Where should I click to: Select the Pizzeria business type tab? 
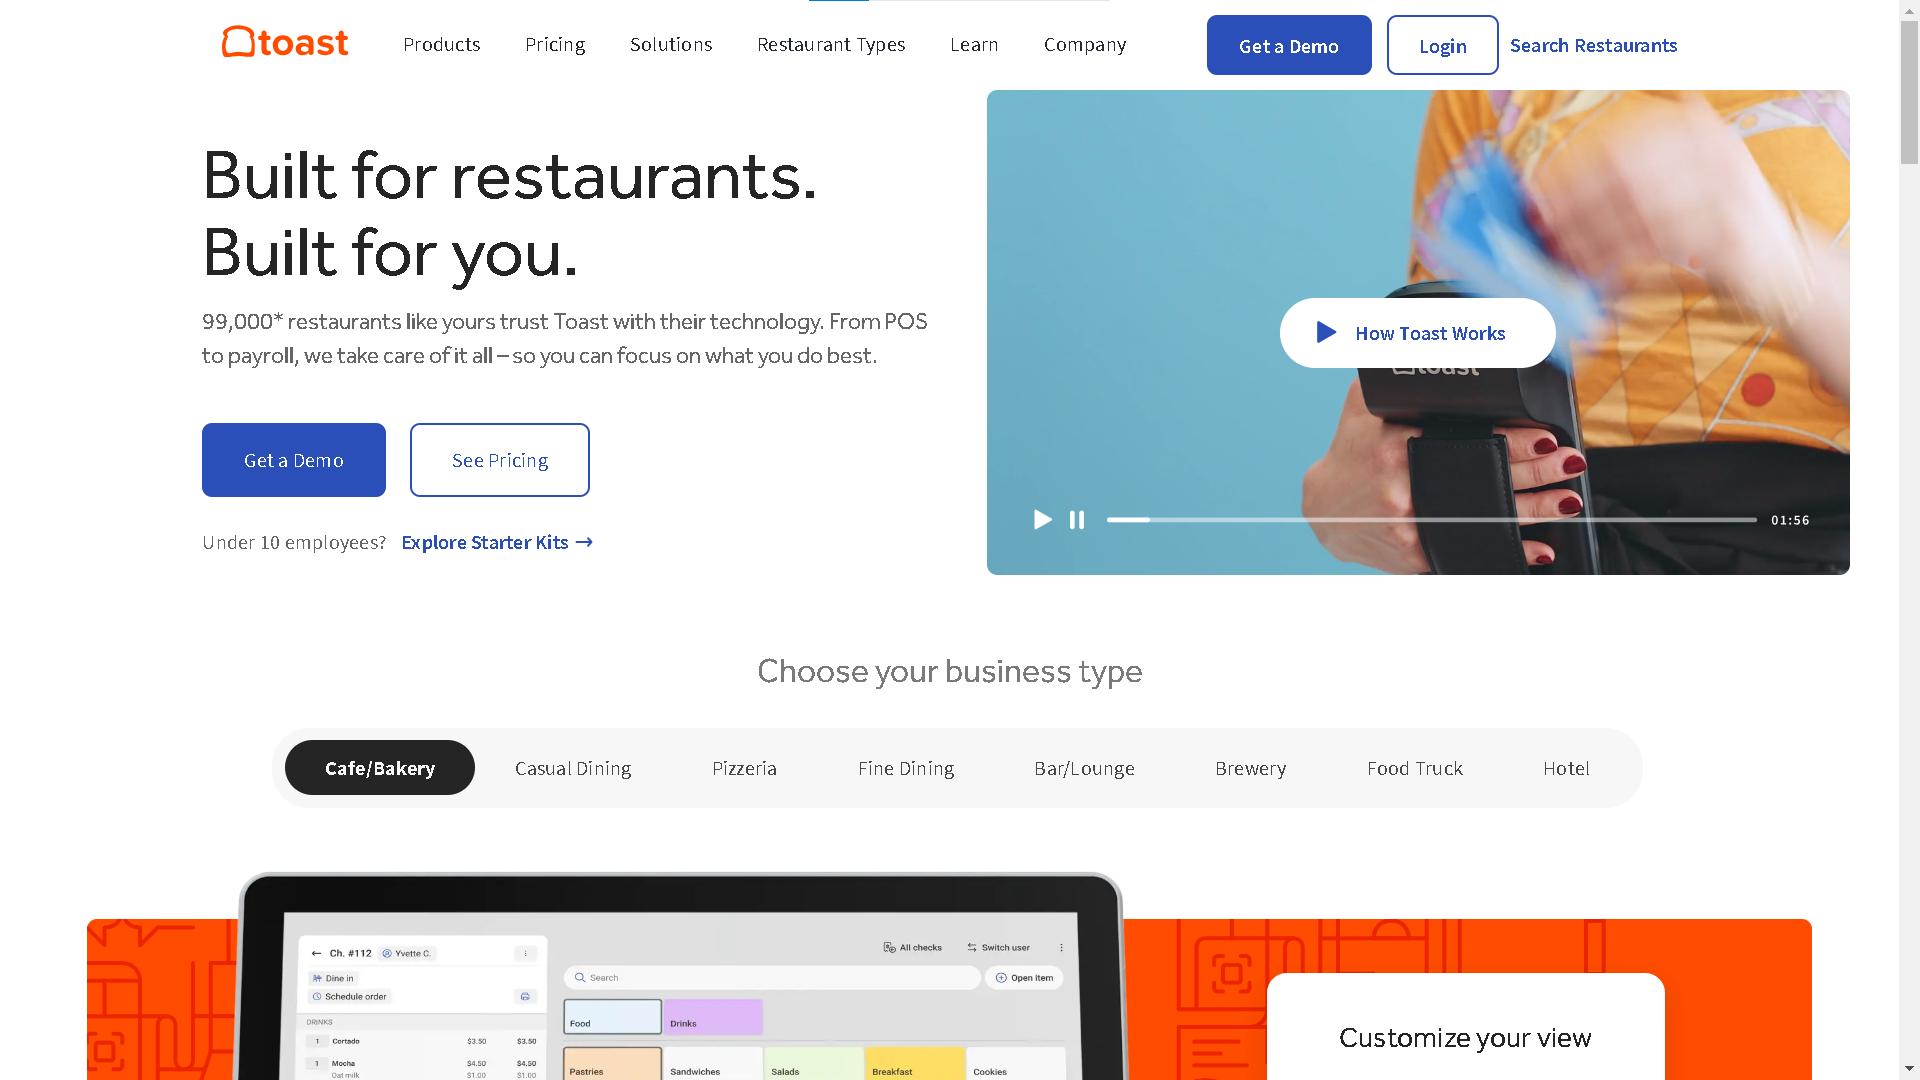(x=745, y=767)
